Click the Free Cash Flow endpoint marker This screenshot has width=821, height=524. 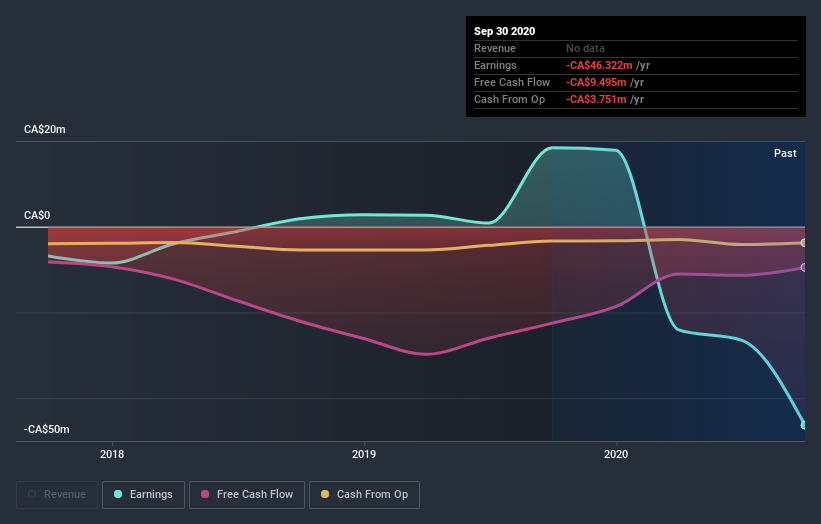[x=804, y=267]
